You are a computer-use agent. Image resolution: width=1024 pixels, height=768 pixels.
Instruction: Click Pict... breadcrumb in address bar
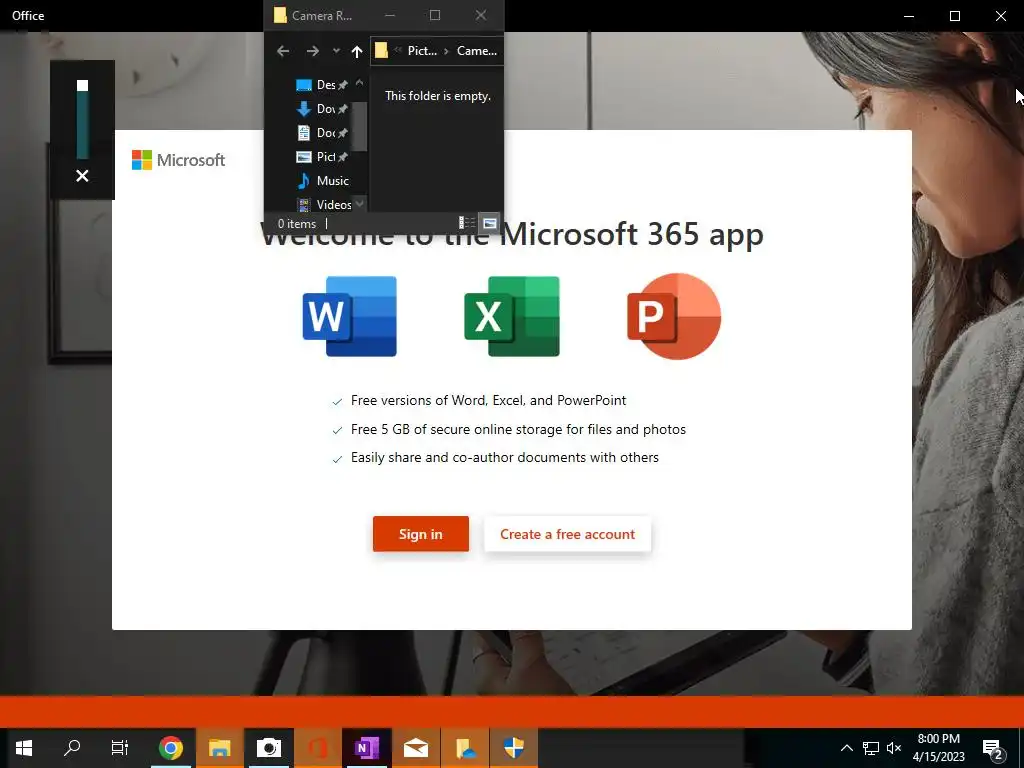(422, 51)
